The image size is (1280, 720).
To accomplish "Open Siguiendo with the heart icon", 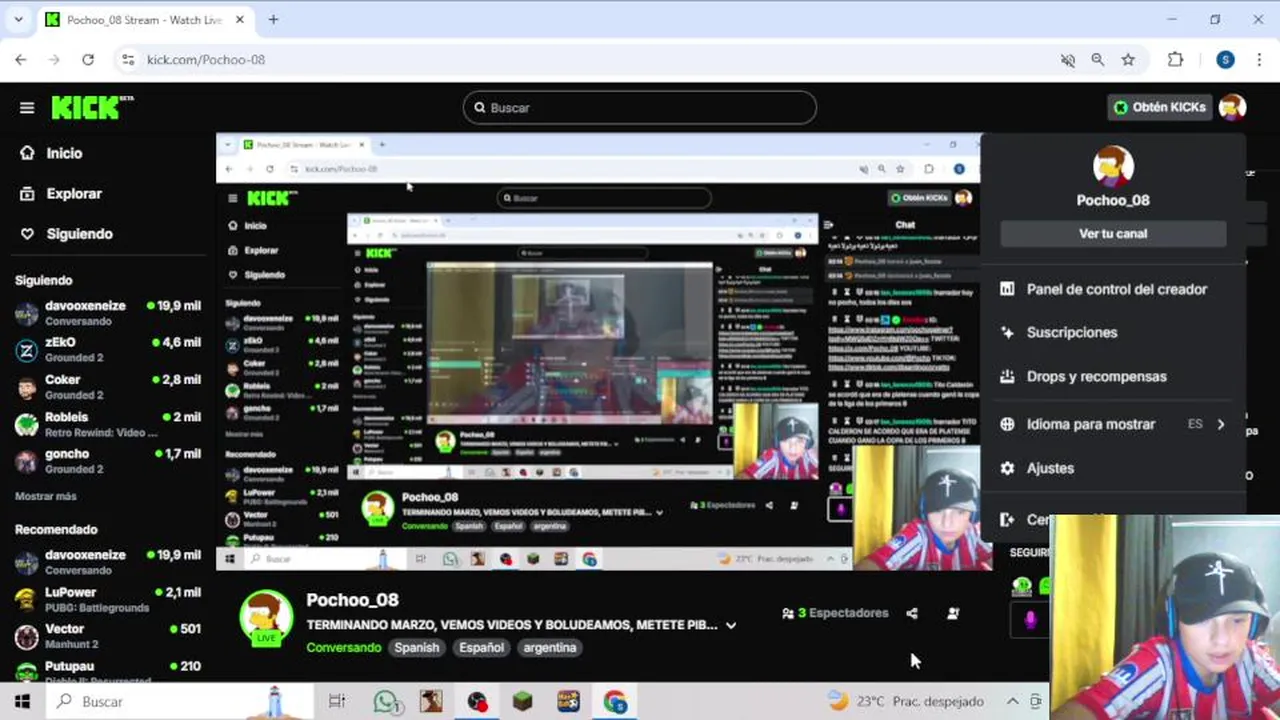I will (79, 233).
